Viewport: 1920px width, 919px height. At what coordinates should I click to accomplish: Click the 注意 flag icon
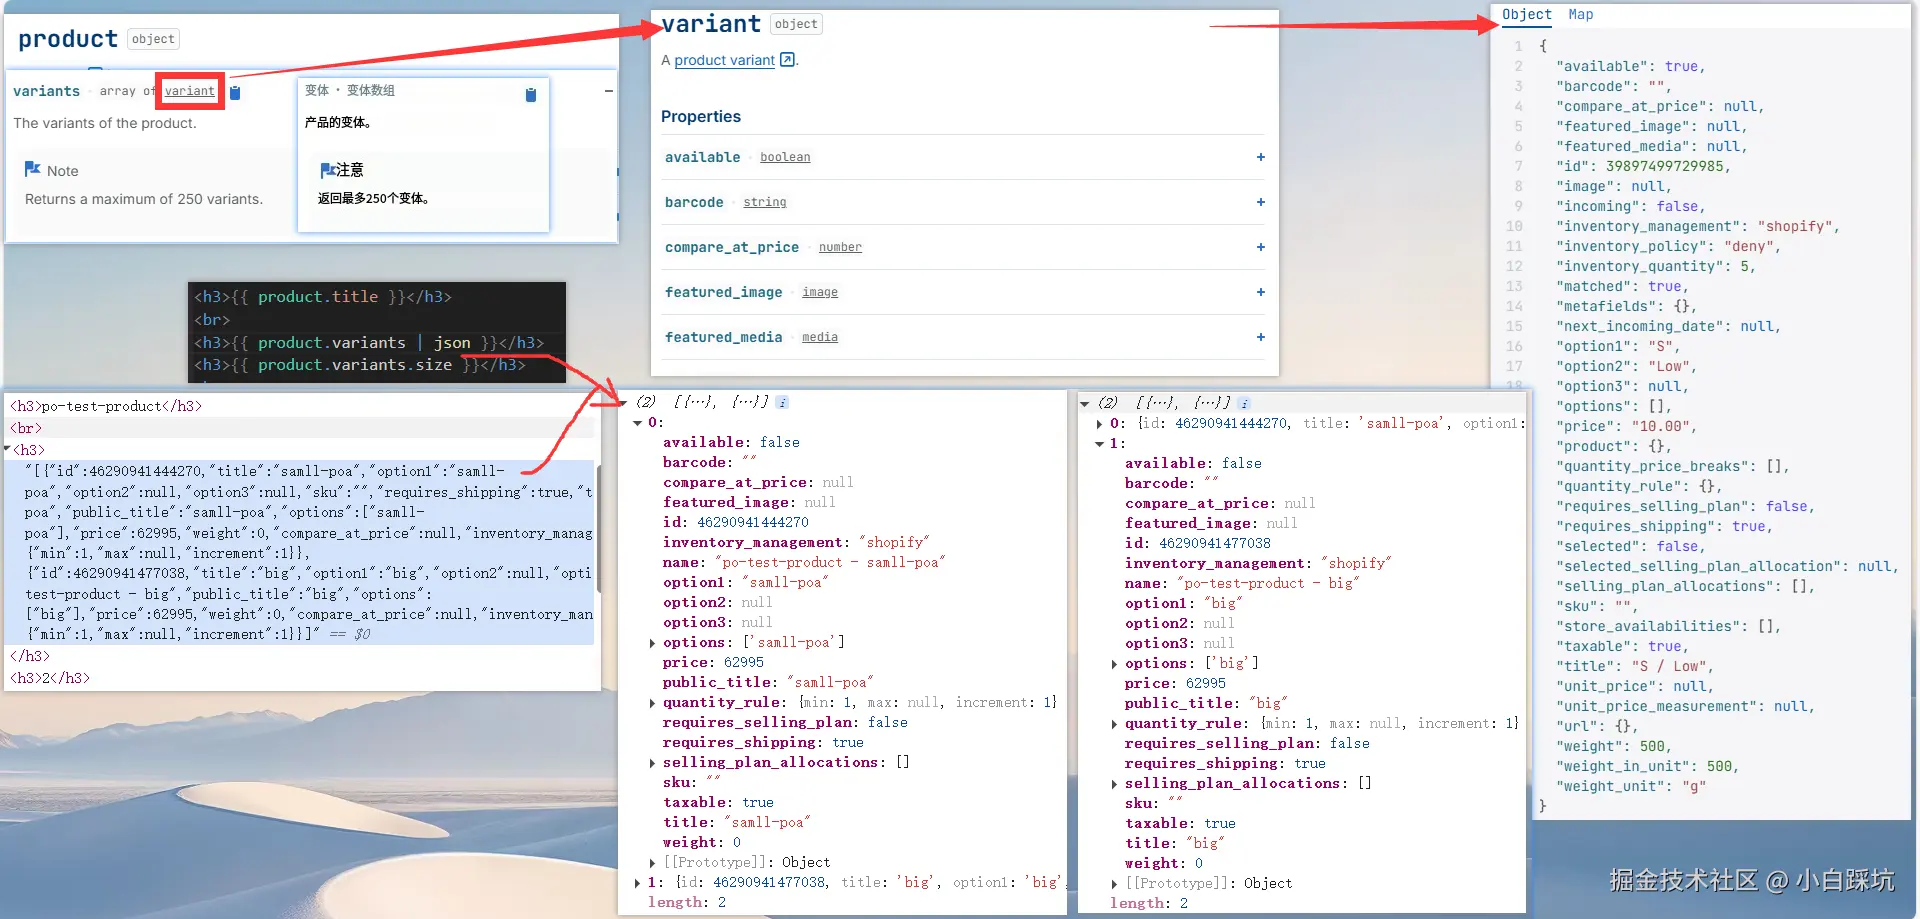pyautogui.click(x=326, y=170)
